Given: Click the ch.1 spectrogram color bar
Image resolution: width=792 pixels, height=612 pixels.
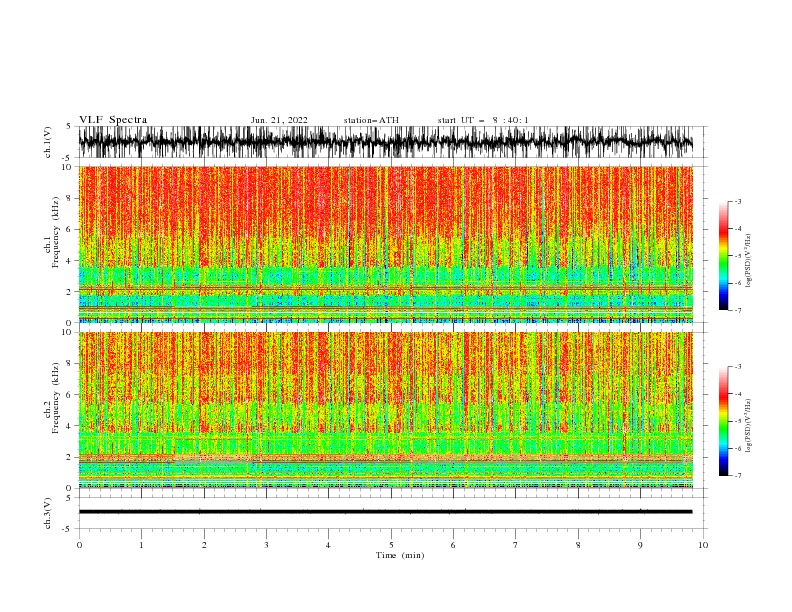Looking at the screenshot, I should coord(724,256).
